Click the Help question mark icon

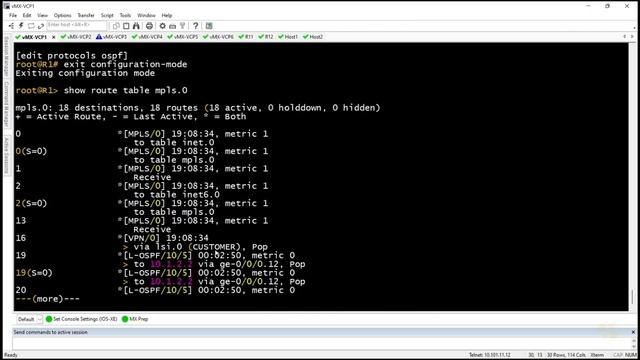pos(196,26)
